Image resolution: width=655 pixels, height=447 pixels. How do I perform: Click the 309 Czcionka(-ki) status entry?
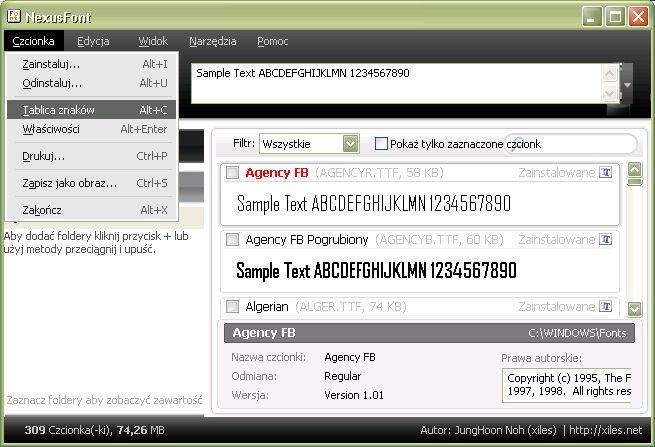point(69,430)
